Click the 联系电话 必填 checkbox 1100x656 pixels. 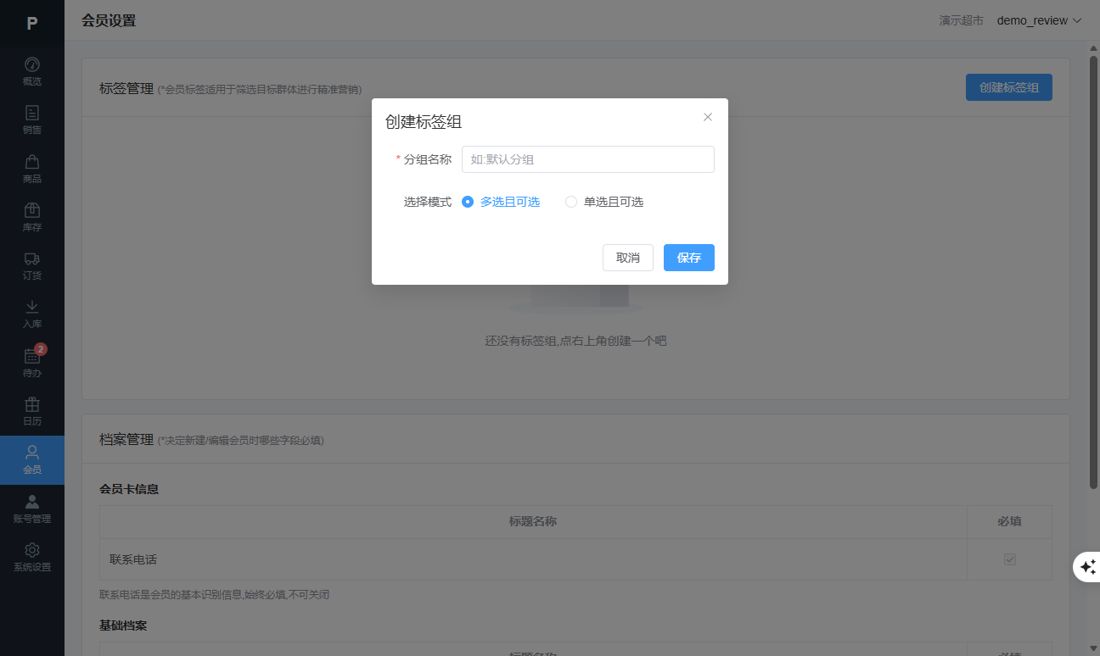coord(1010,559)
